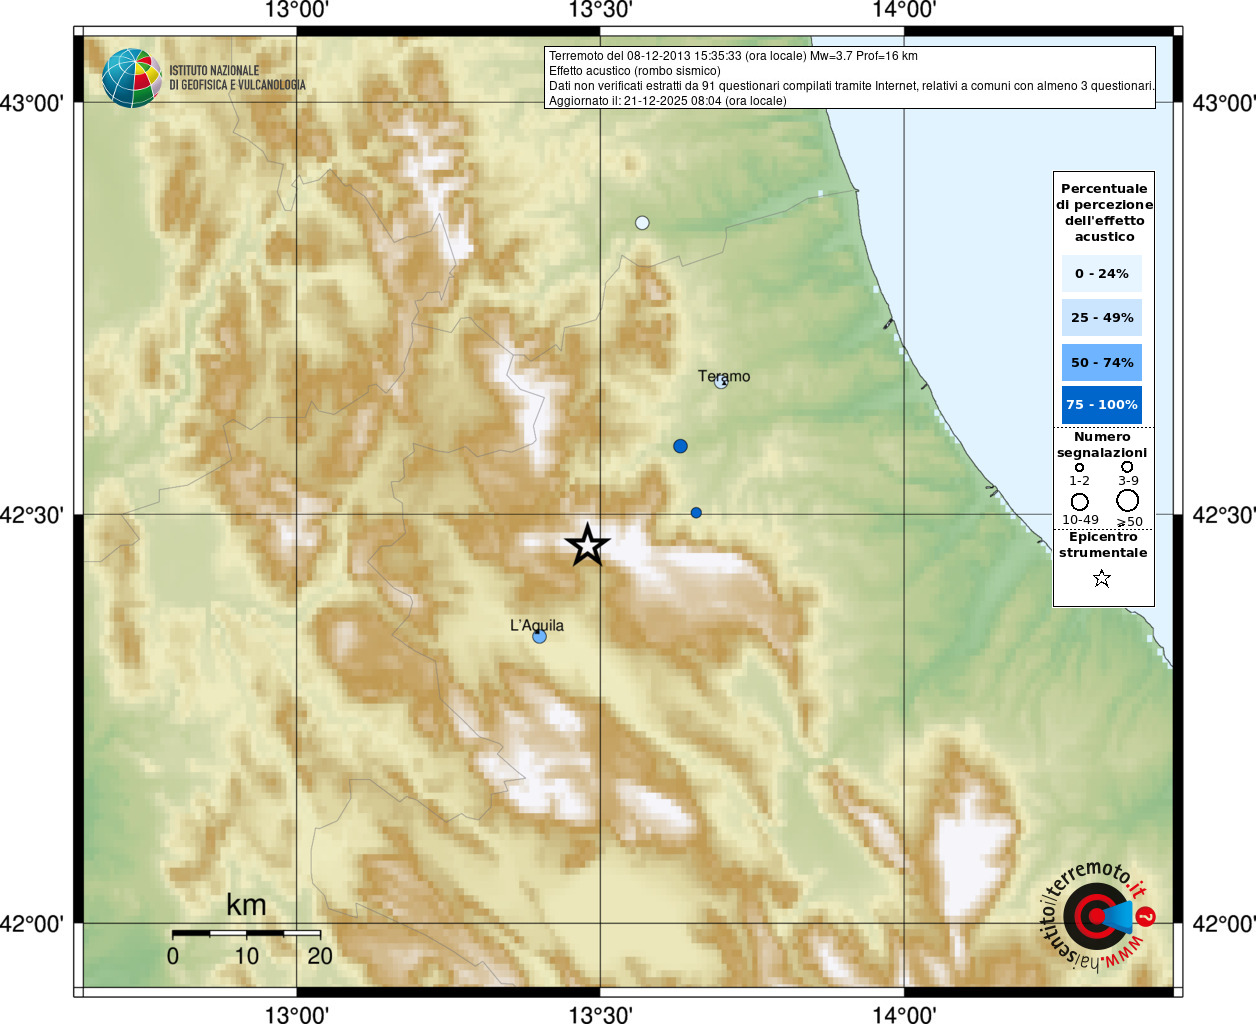This screenshot has height=1024, width=1256.
Task: Click the top '14°00'' longitude label
Action: point(904,10)
